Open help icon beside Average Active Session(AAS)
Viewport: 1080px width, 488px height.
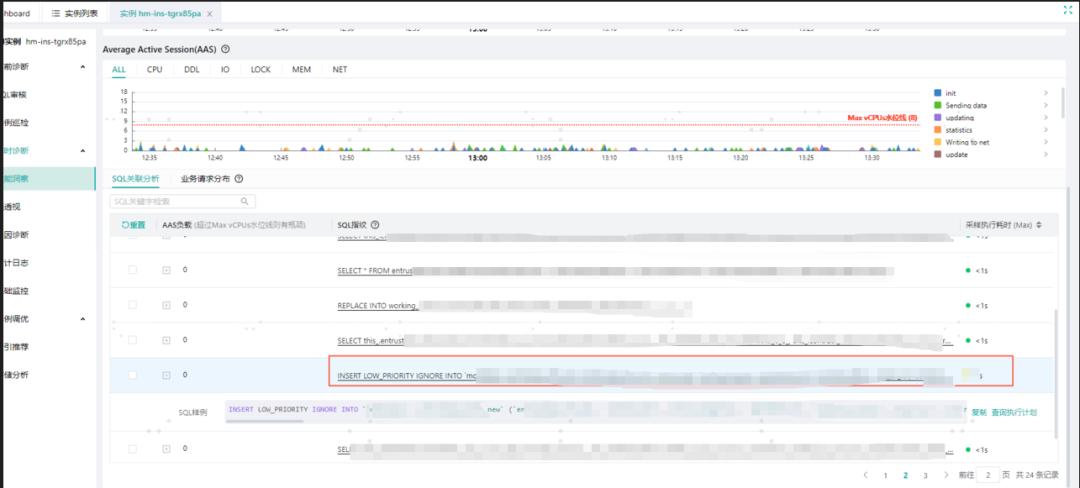tap(225, 50)
